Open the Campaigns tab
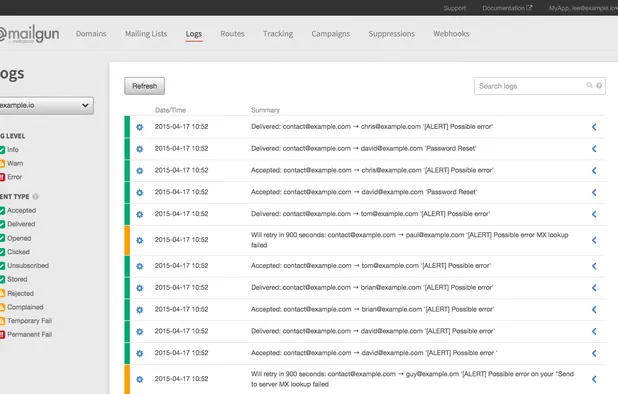The height and width of the screenshot is (394, 618). 331,34
